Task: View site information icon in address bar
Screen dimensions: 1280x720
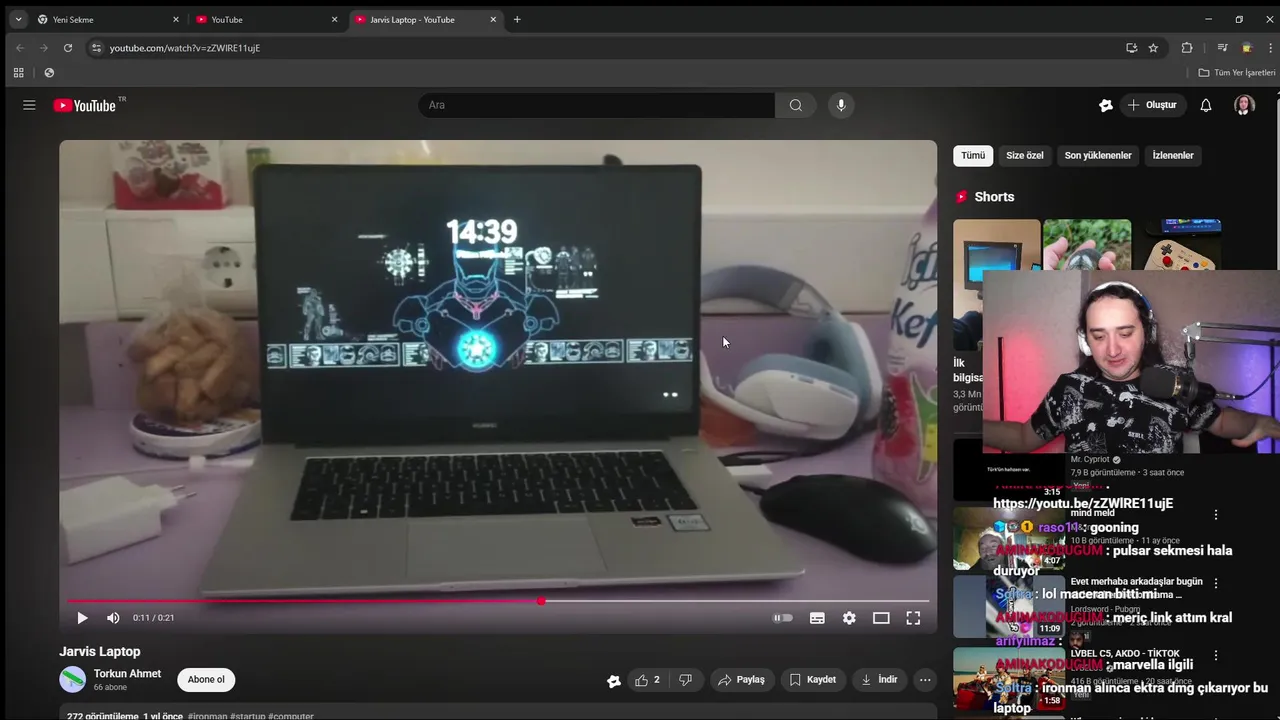Action: (96, 48)
